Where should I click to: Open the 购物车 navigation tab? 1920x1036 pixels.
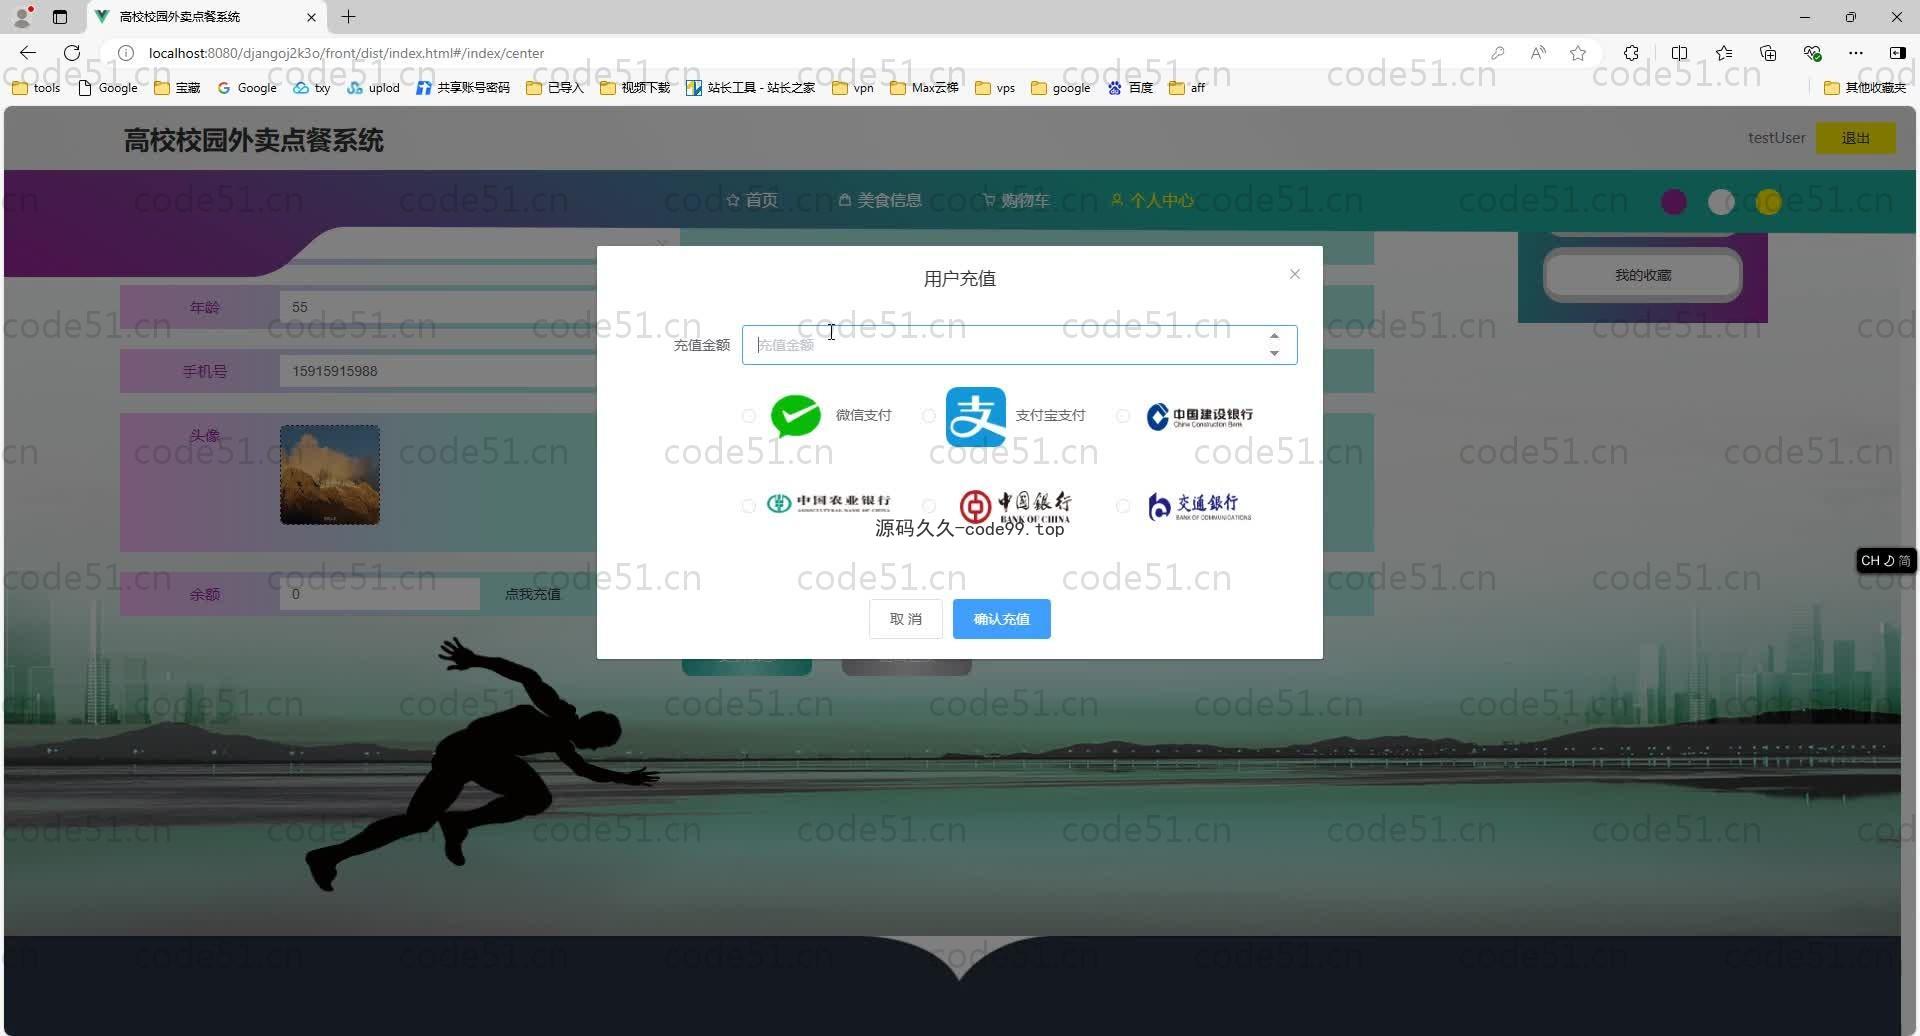click(x=1016, y=200)
